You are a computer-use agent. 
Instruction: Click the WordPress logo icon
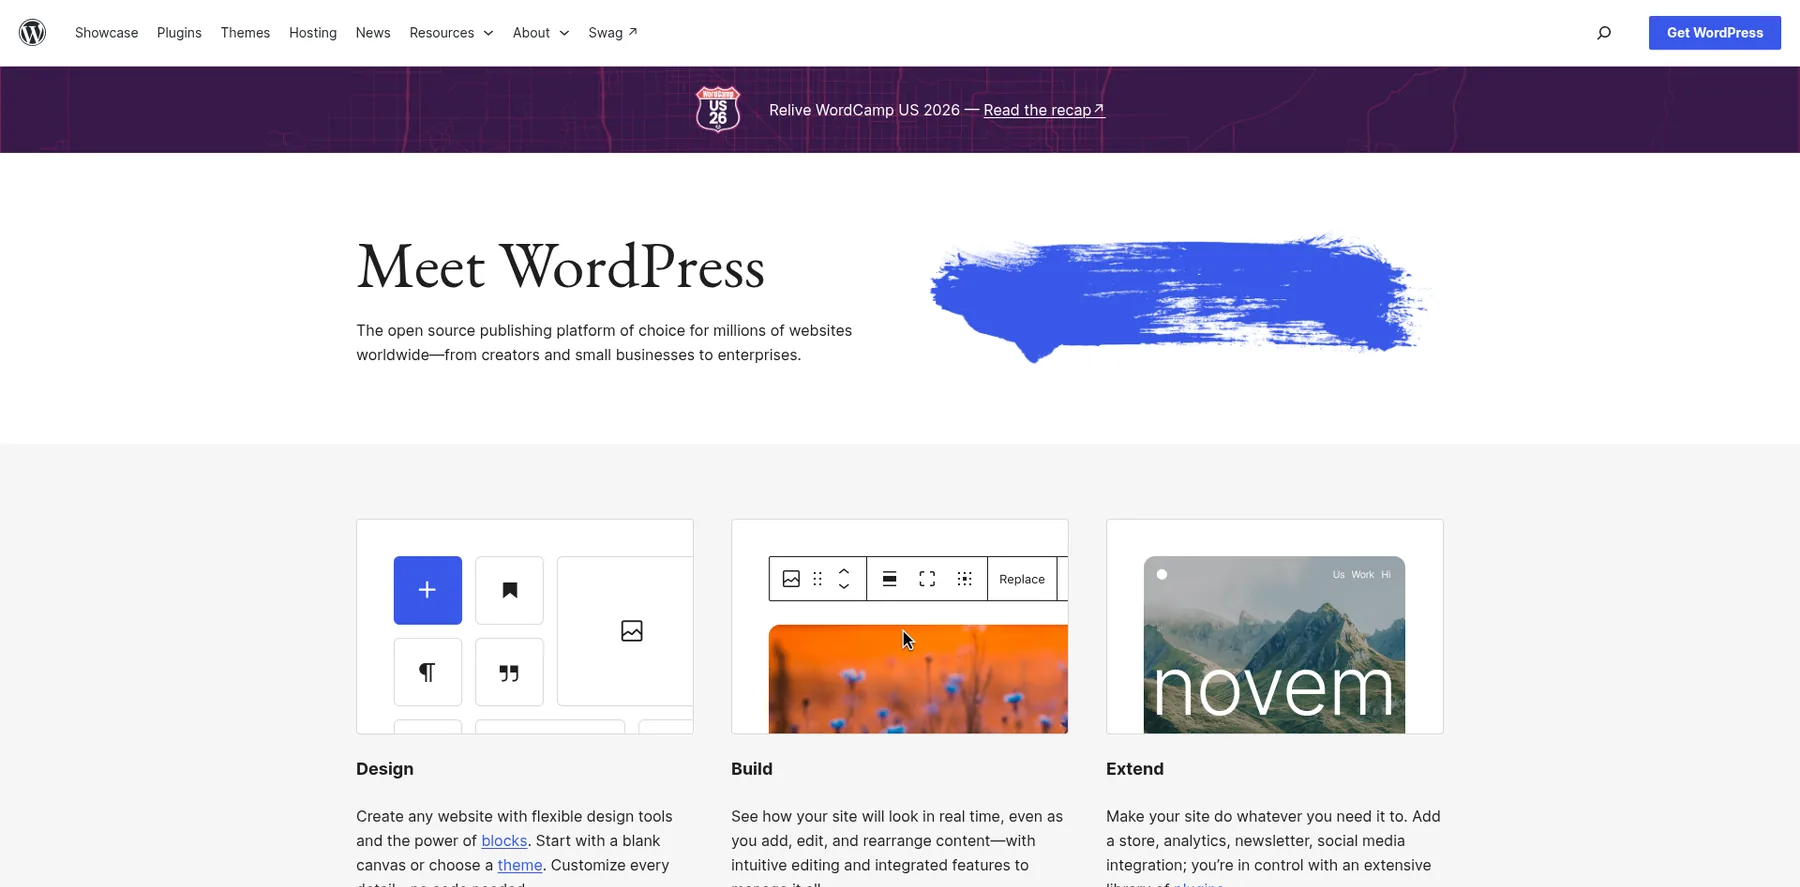coord(32,33)
